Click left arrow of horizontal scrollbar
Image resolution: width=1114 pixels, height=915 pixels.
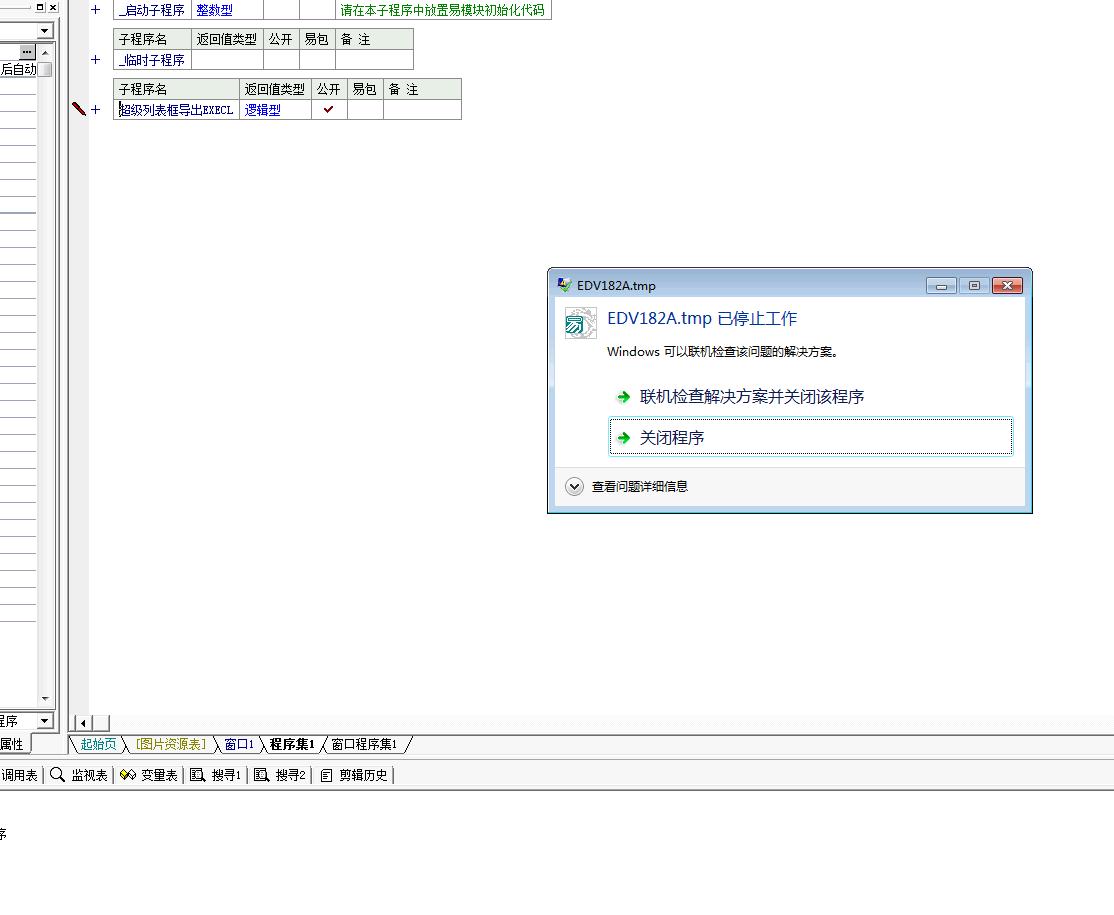tap(83, 723)
